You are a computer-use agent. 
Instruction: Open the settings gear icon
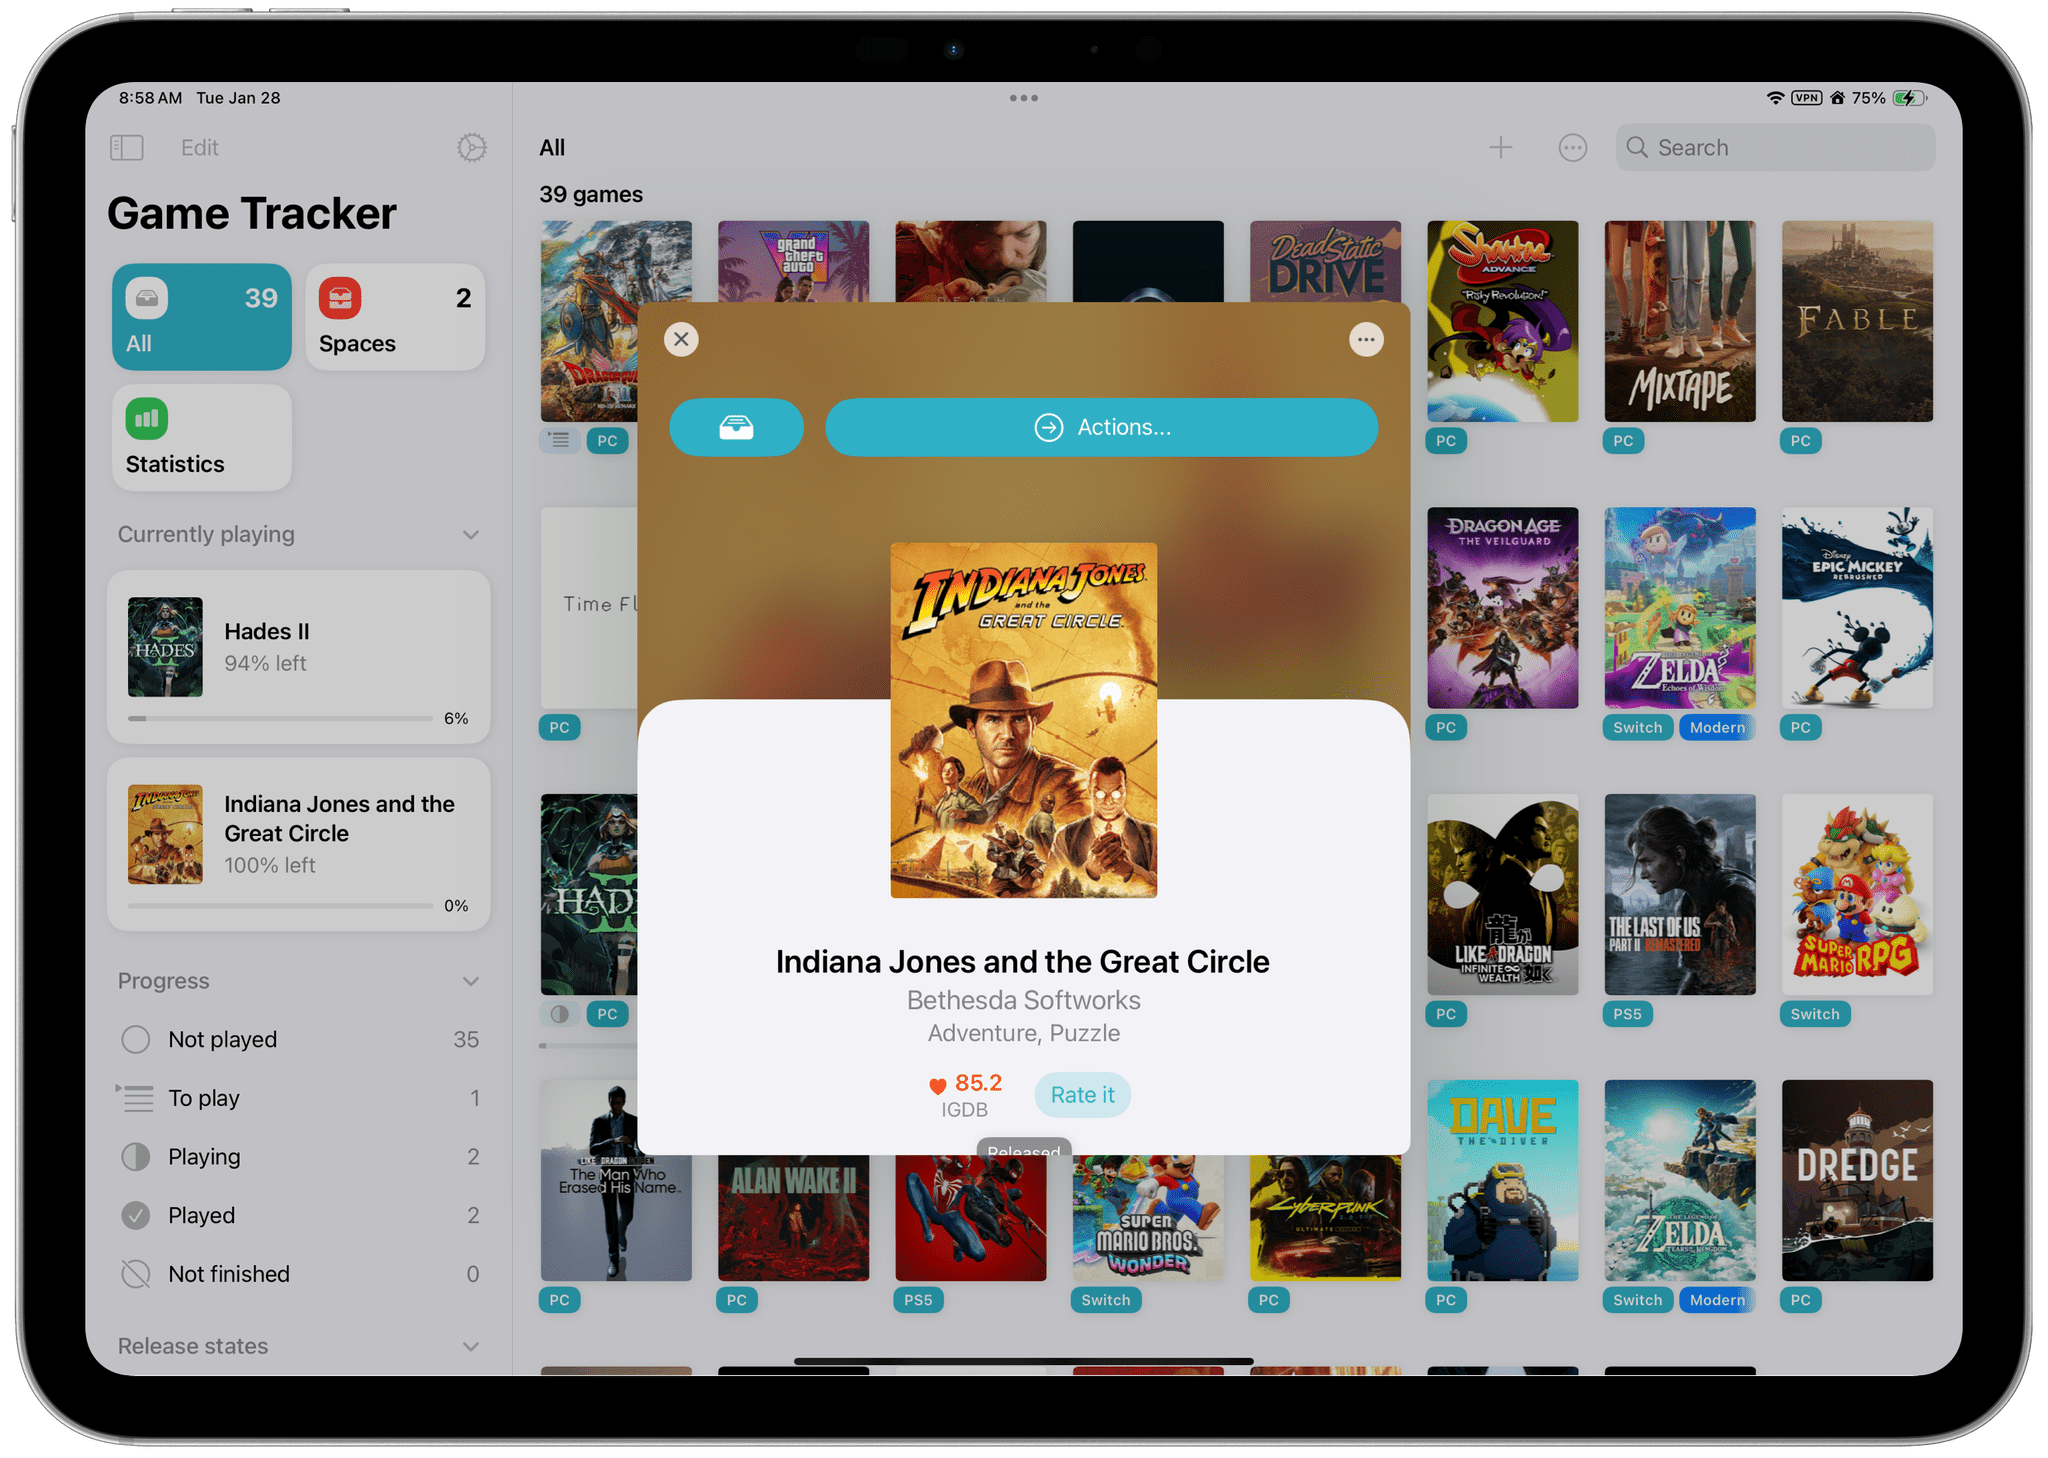[471, 148]
